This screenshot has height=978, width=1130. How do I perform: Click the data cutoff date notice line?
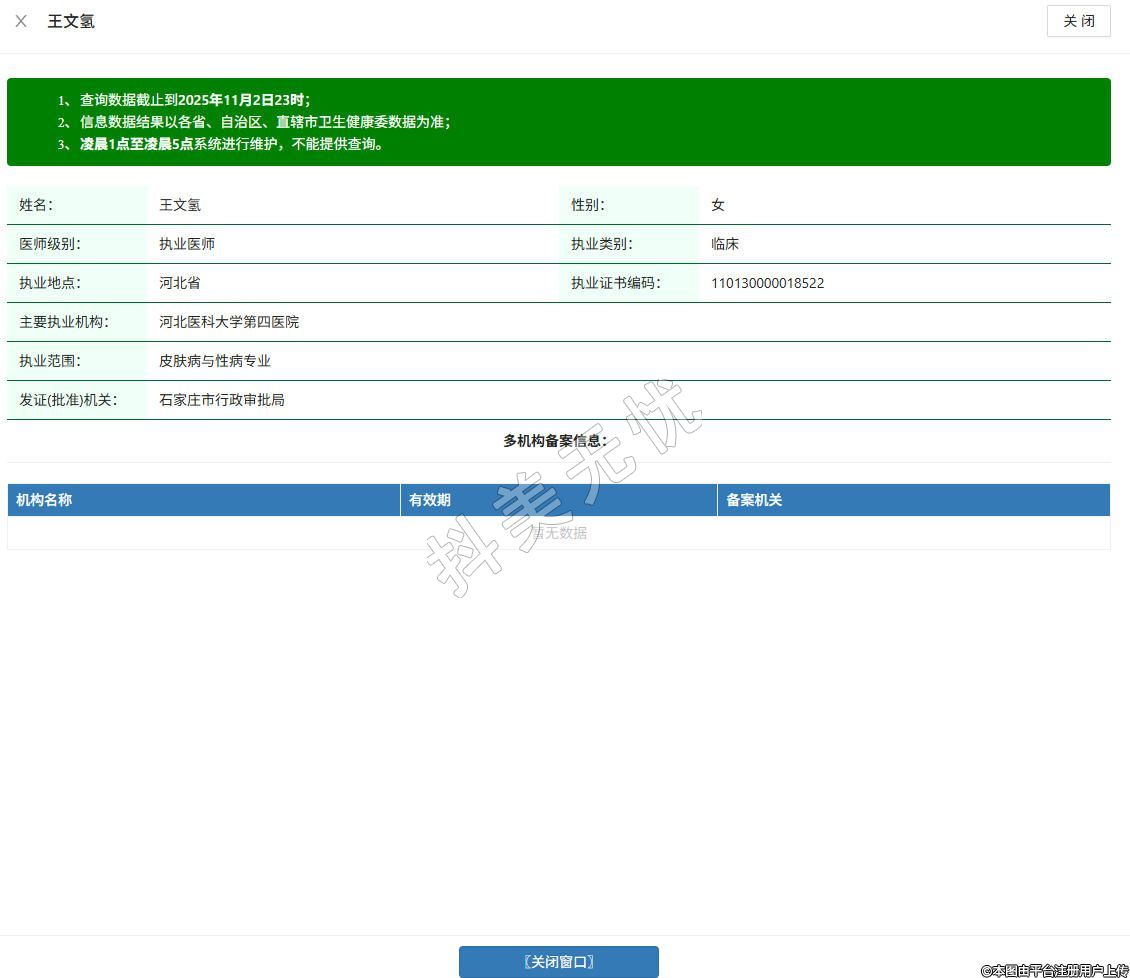pyautogui.click(x=195, y=100)
